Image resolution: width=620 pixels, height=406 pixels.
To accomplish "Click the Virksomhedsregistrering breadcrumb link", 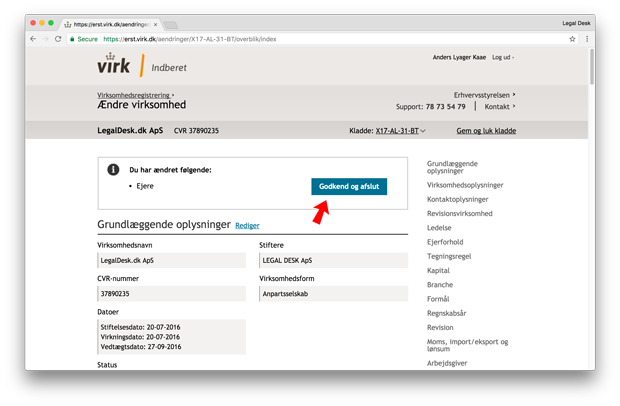I will pyautogui.click(x=134, y=95).
